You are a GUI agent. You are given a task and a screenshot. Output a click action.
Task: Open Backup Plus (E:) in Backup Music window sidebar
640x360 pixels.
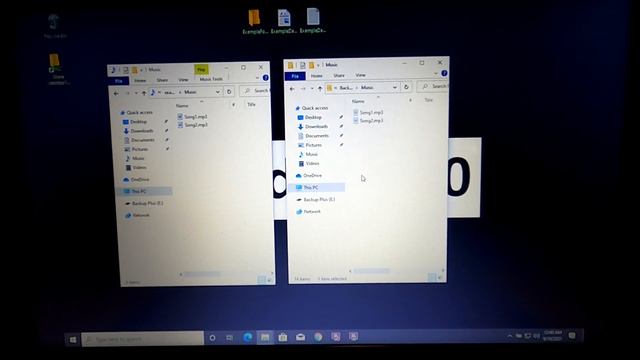316,200
